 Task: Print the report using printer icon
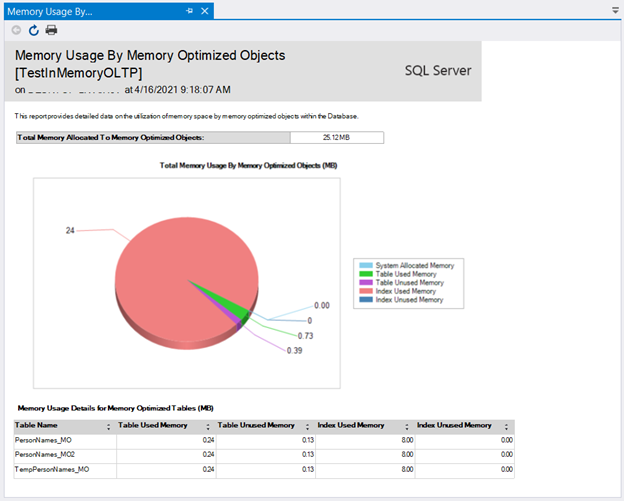point(51,30)
